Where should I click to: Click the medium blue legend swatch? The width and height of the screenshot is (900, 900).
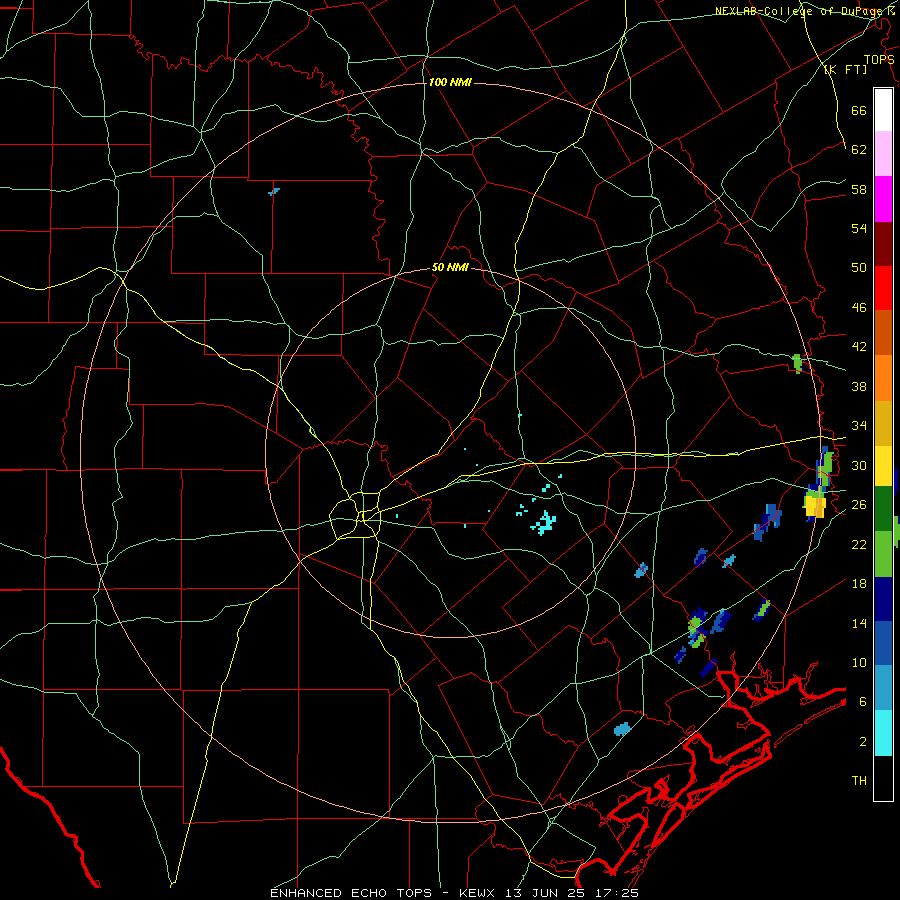tap(883, 643)
